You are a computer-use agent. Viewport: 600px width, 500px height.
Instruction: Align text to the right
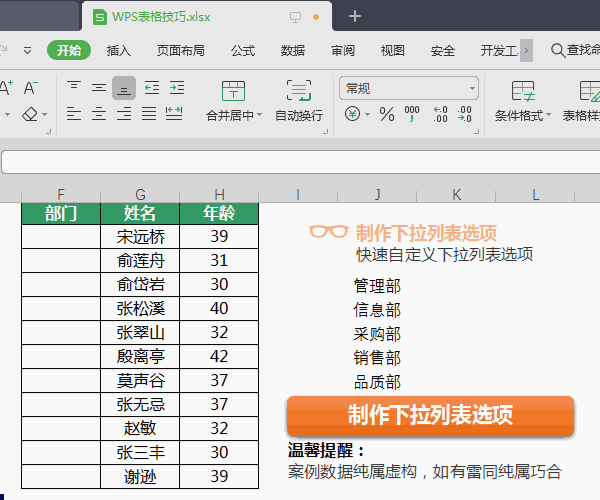click(124, 114)
